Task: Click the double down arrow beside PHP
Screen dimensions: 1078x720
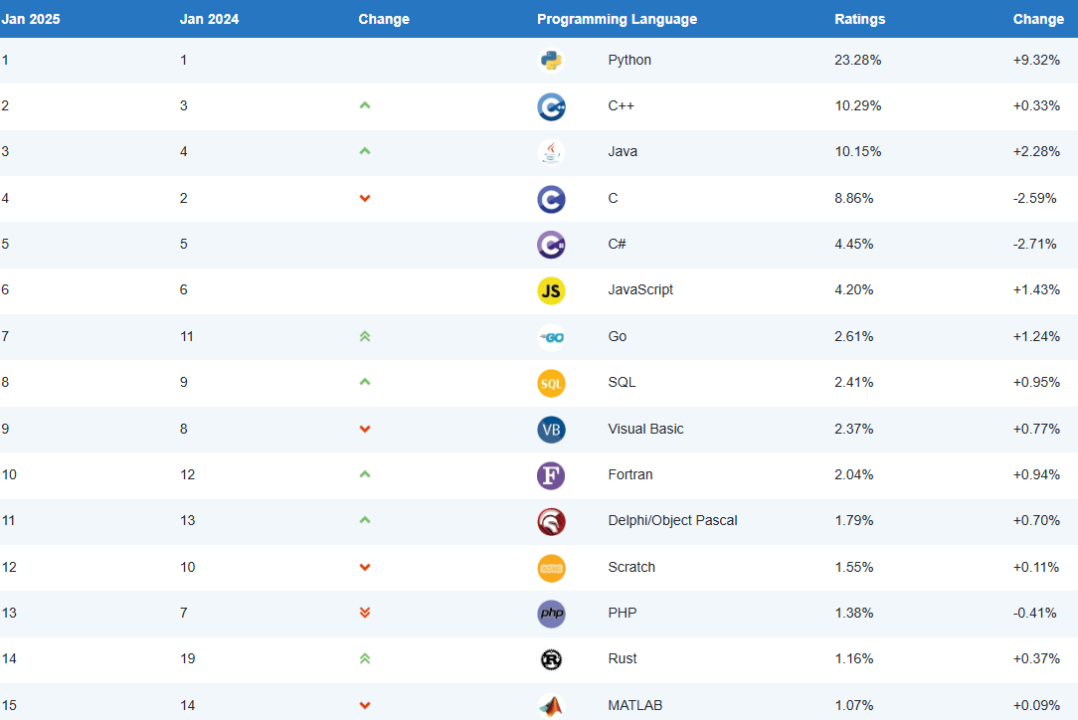Action: pos(365,613)
